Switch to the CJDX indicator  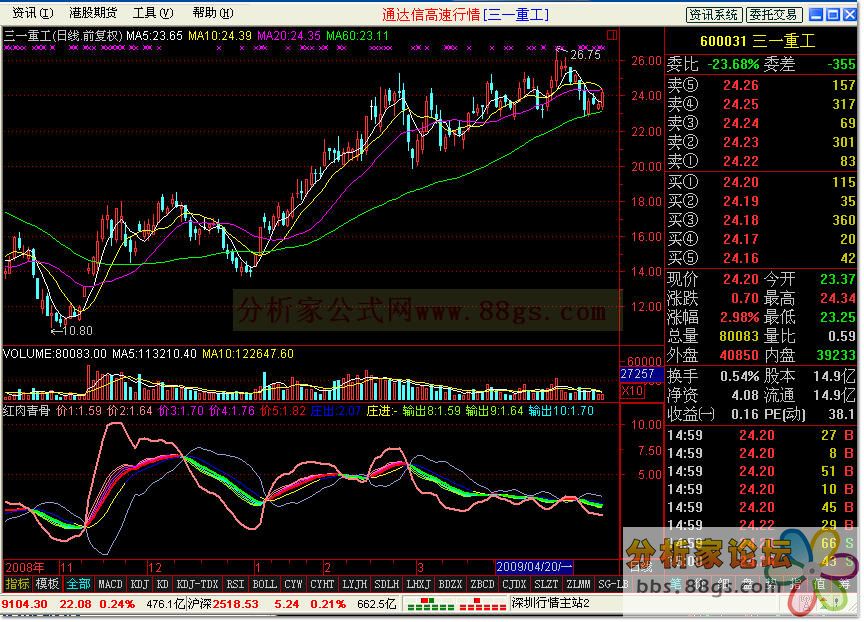coord(514,584)
